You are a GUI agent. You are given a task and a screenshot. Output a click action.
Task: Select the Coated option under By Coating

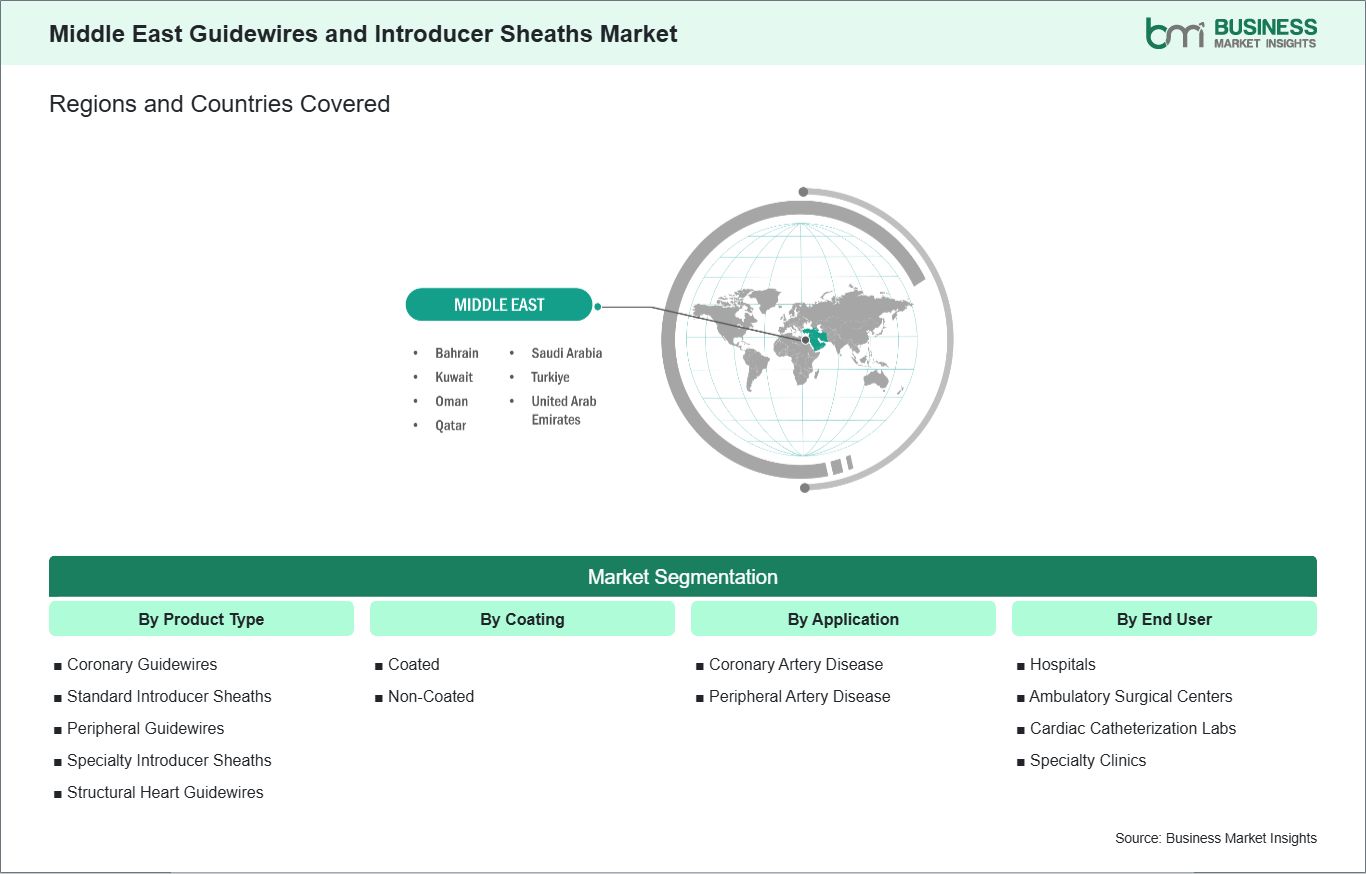coord(411,664)
